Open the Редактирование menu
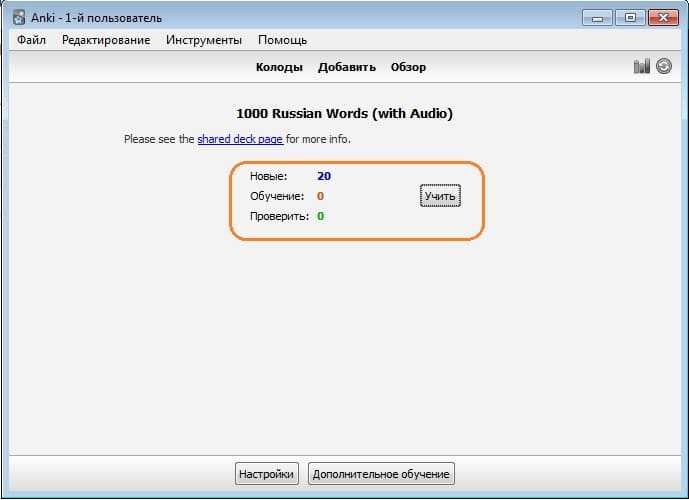The width and height of the screenshot is (689, 500). tap(106, 40)
